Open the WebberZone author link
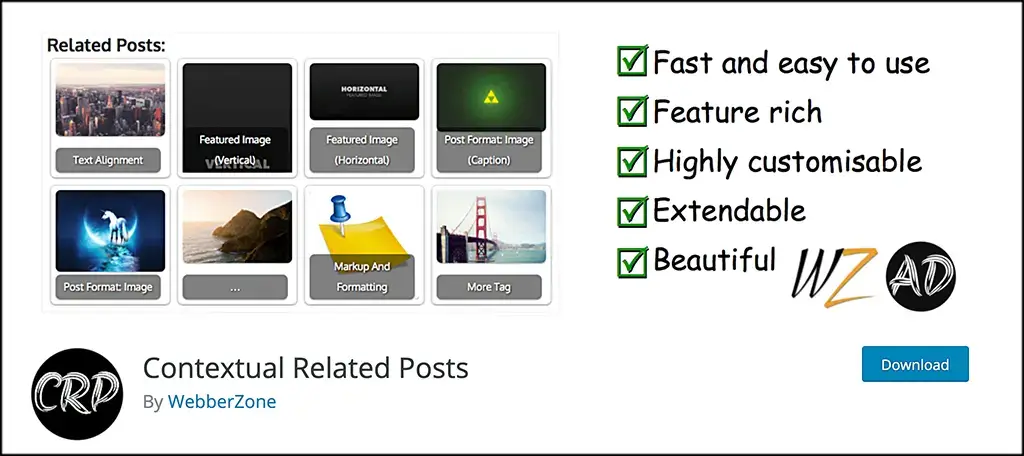The width and height of the screenshot is (1024, 456). (x=221, y=401)
